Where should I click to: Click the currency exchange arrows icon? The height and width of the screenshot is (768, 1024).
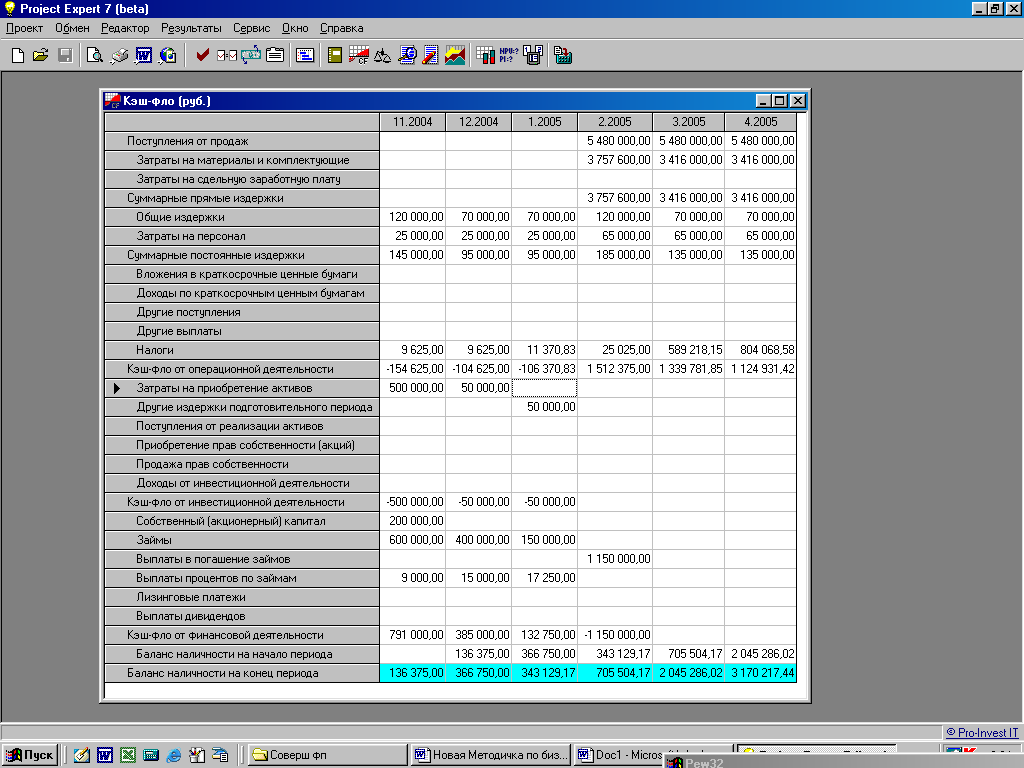[251, 56]
